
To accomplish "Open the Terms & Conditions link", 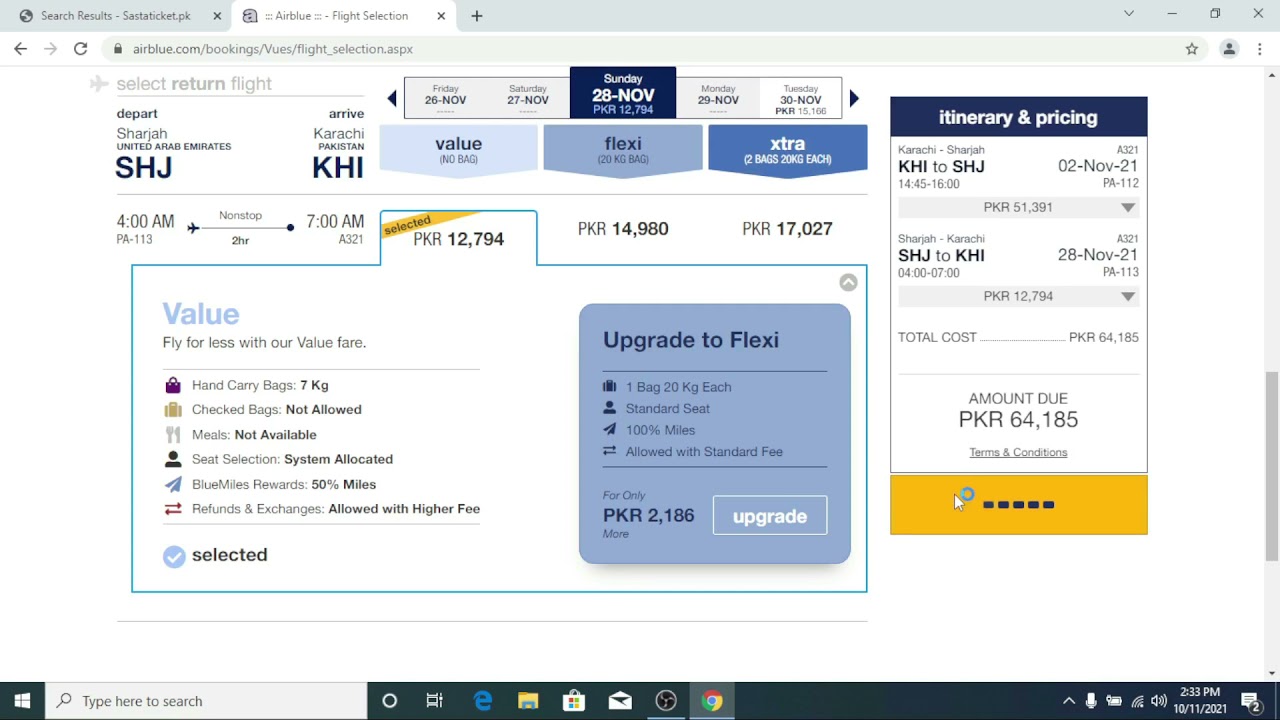I will pos(1018,452).
